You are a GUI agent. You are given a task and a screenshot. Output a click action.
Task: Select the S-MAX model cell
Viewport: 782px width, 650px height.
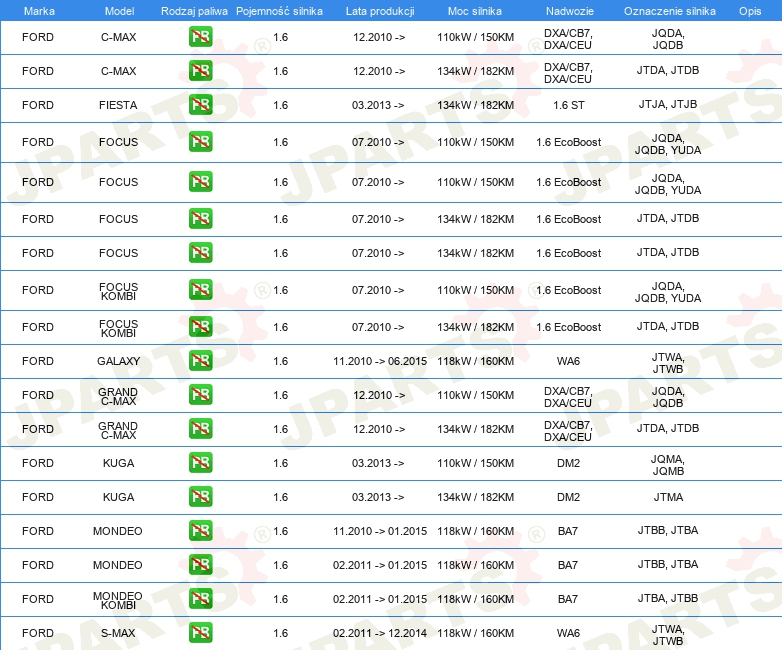tap(118, 633)
